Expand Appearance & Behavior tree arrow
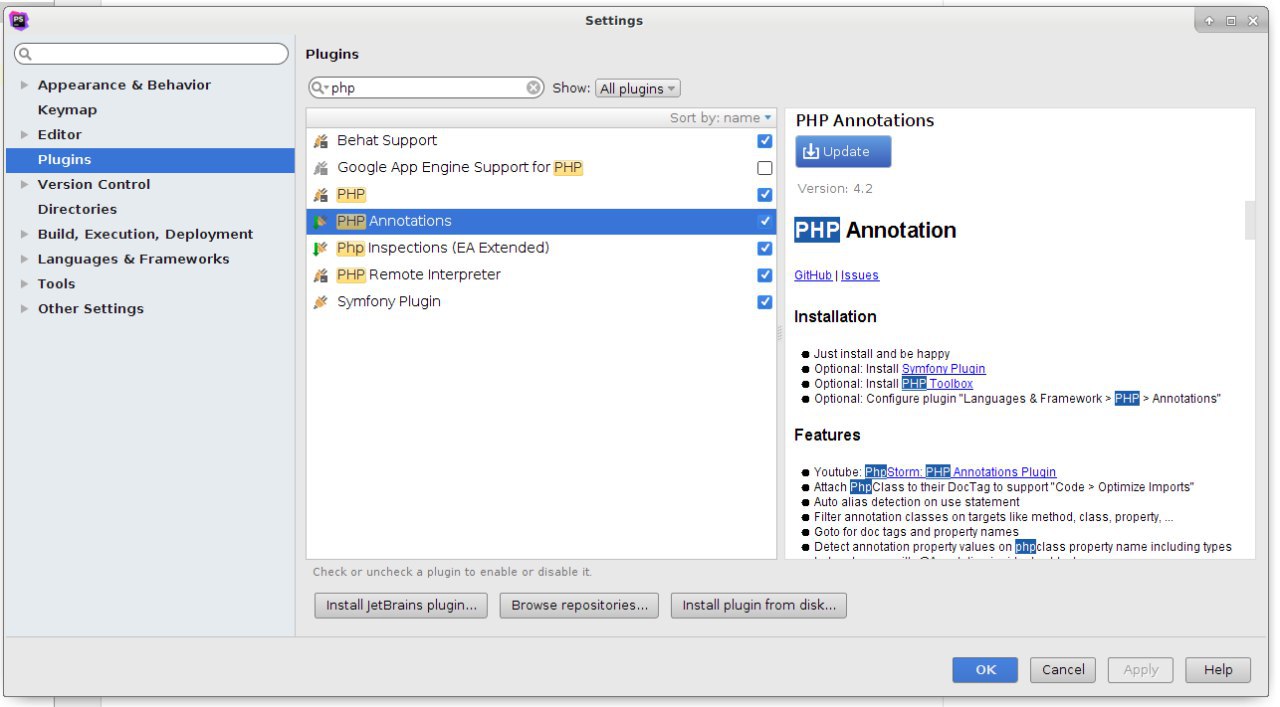Image resolution: width=1280 pixels, height=707 pixels. (24, 85)
